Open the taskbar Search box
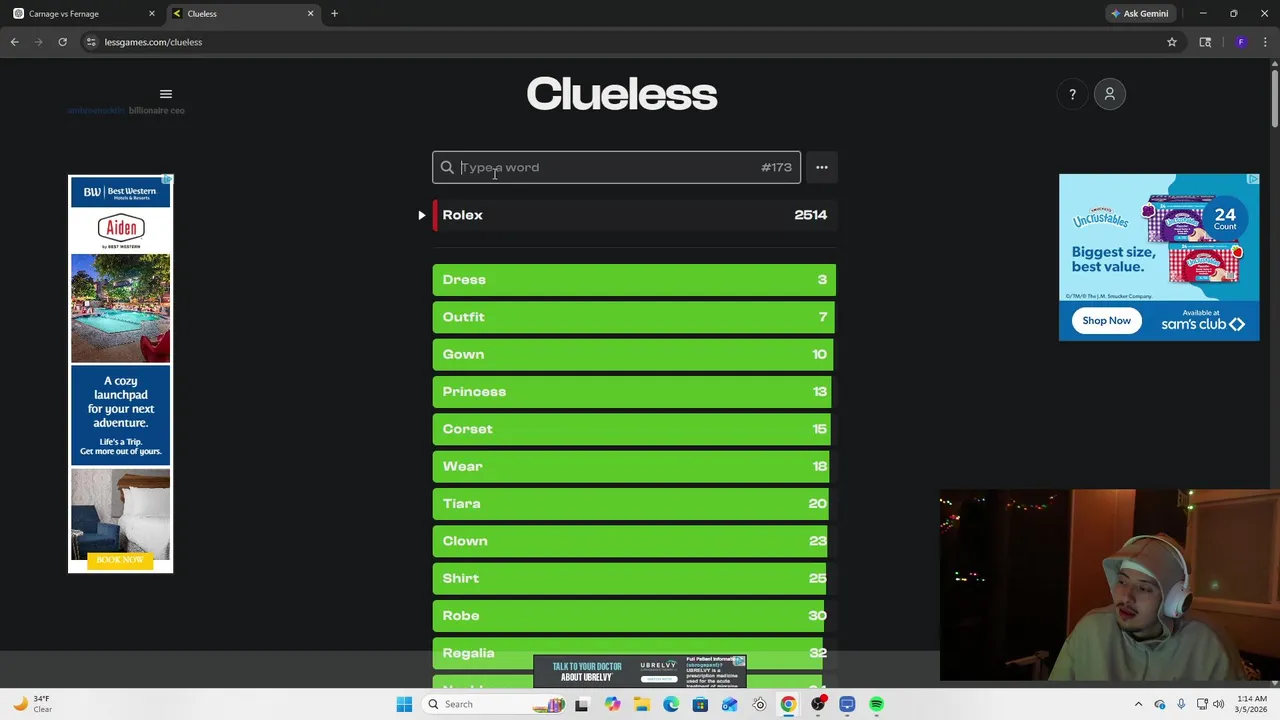 click(493, 704)
